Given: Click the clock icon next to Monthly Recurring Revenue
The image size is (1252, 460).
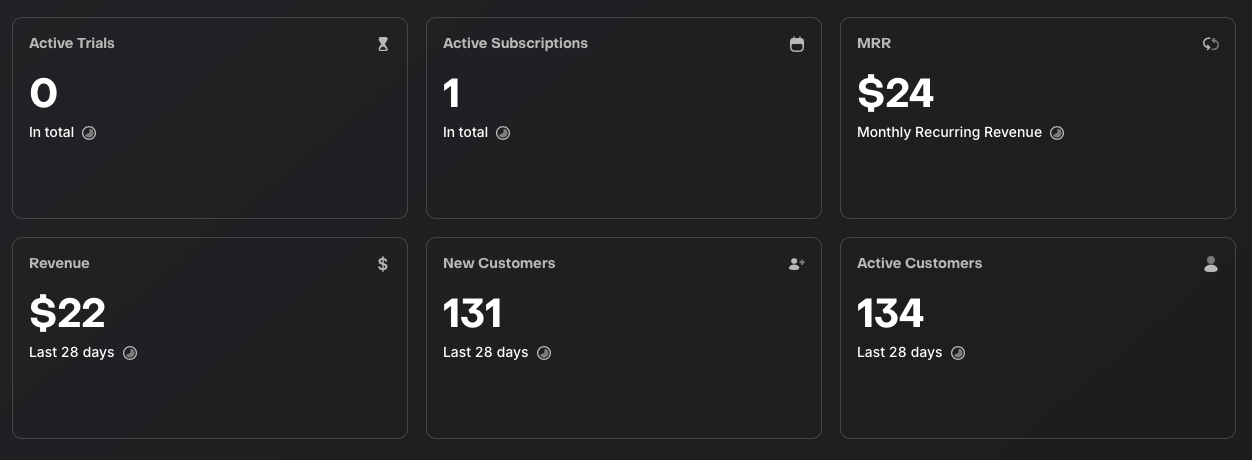Looking at the screenshot, I should (x=1057, y=133).
